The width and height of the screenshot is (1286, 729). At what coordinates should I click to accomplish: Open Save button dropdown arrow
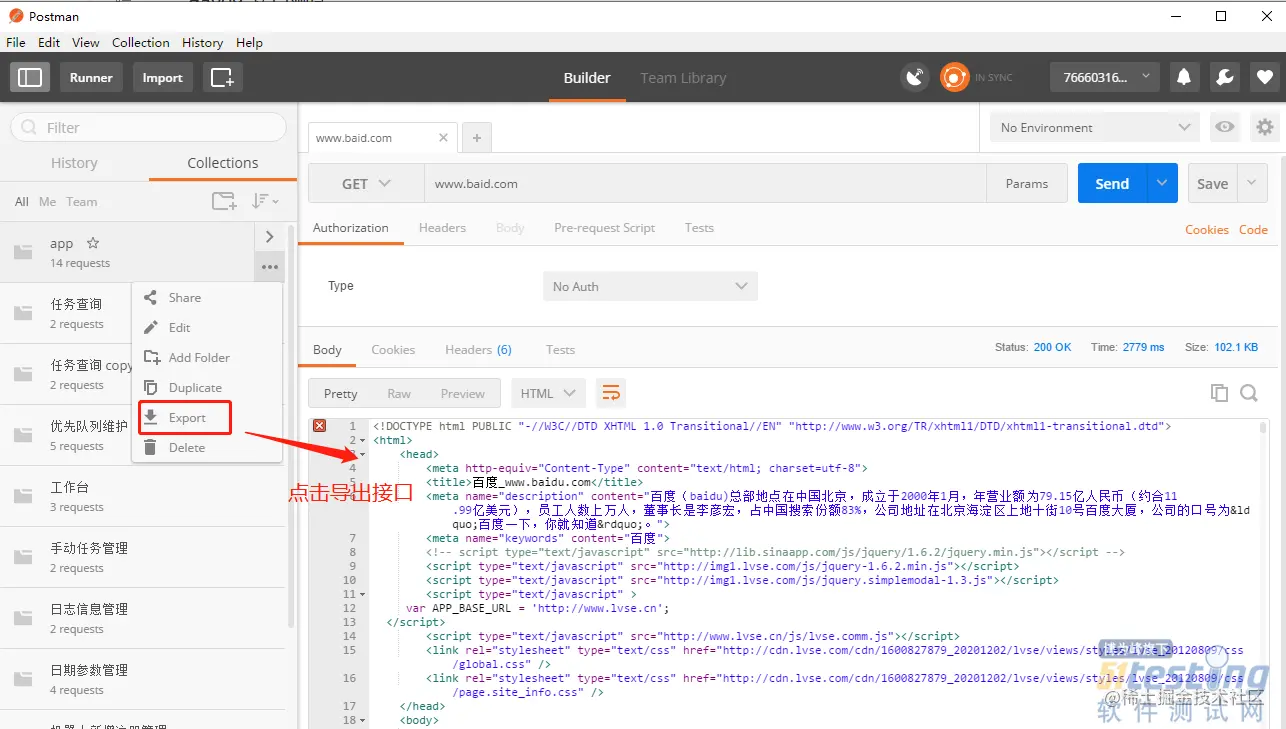tap(1253, 183)
